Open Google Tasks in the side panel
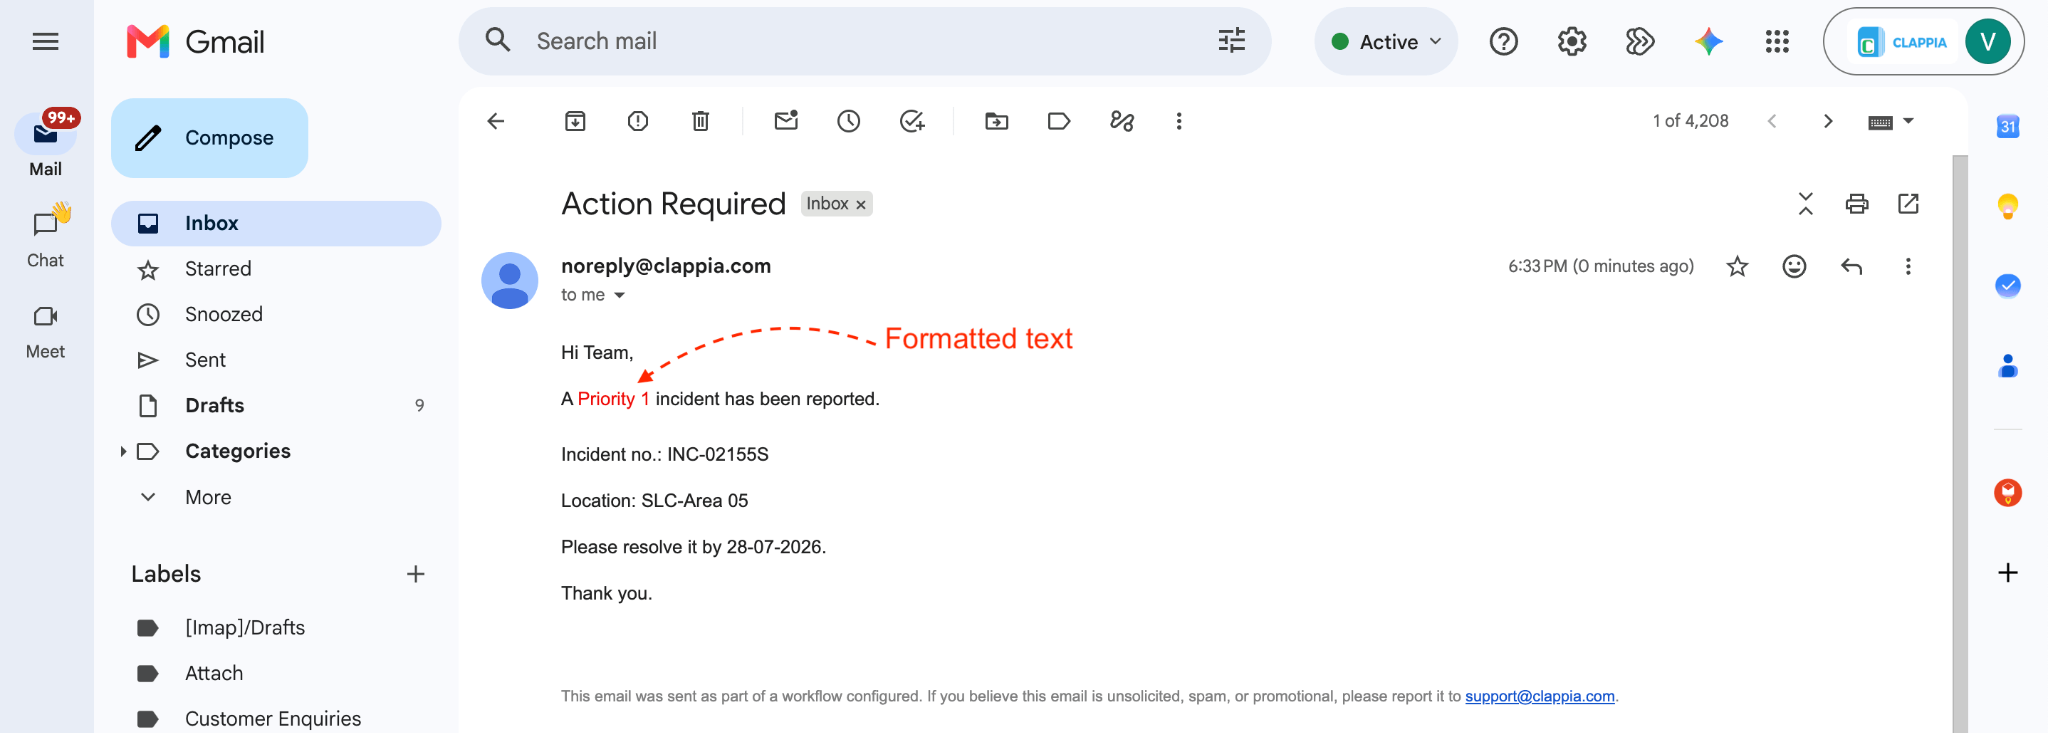The width and height of the screenshot is (2048, 733). [2008, 286]
